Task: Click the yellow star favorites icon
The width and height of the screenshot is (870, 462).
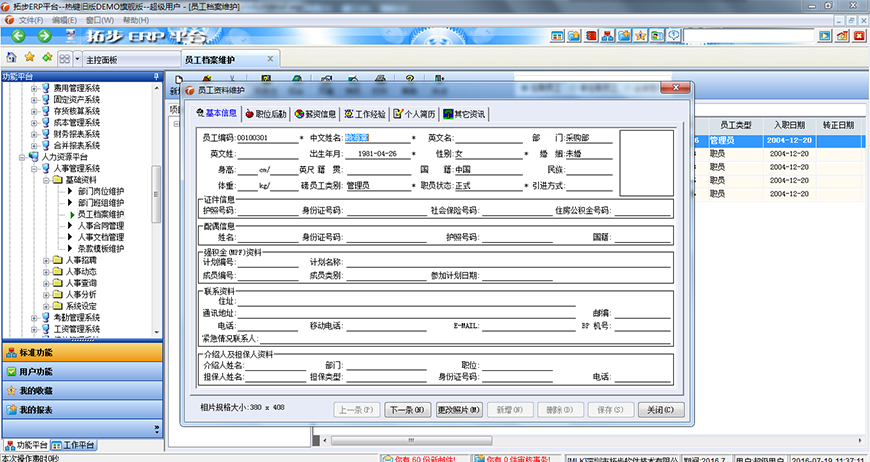Action: click(29, 58)
